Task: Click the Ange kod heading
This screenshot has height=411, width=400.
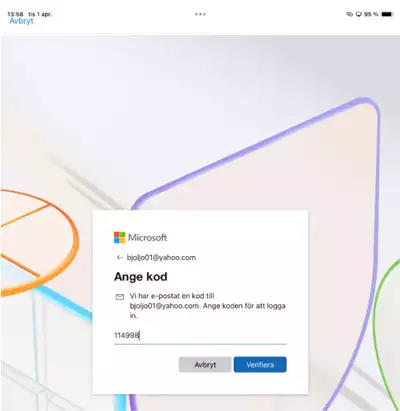Action: tap(141, 277)
